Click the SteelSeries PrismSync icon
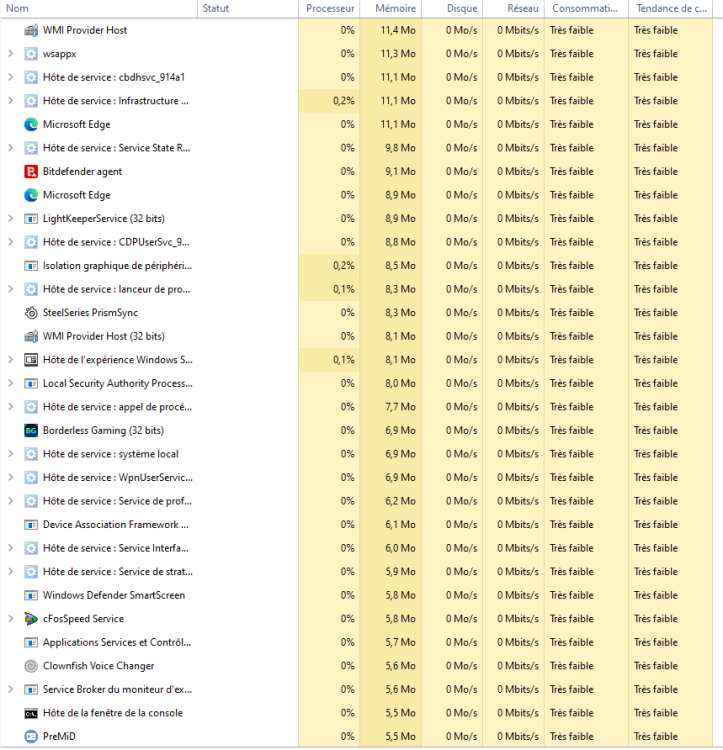This screenshot has width=723, height=750. [31, 312]
